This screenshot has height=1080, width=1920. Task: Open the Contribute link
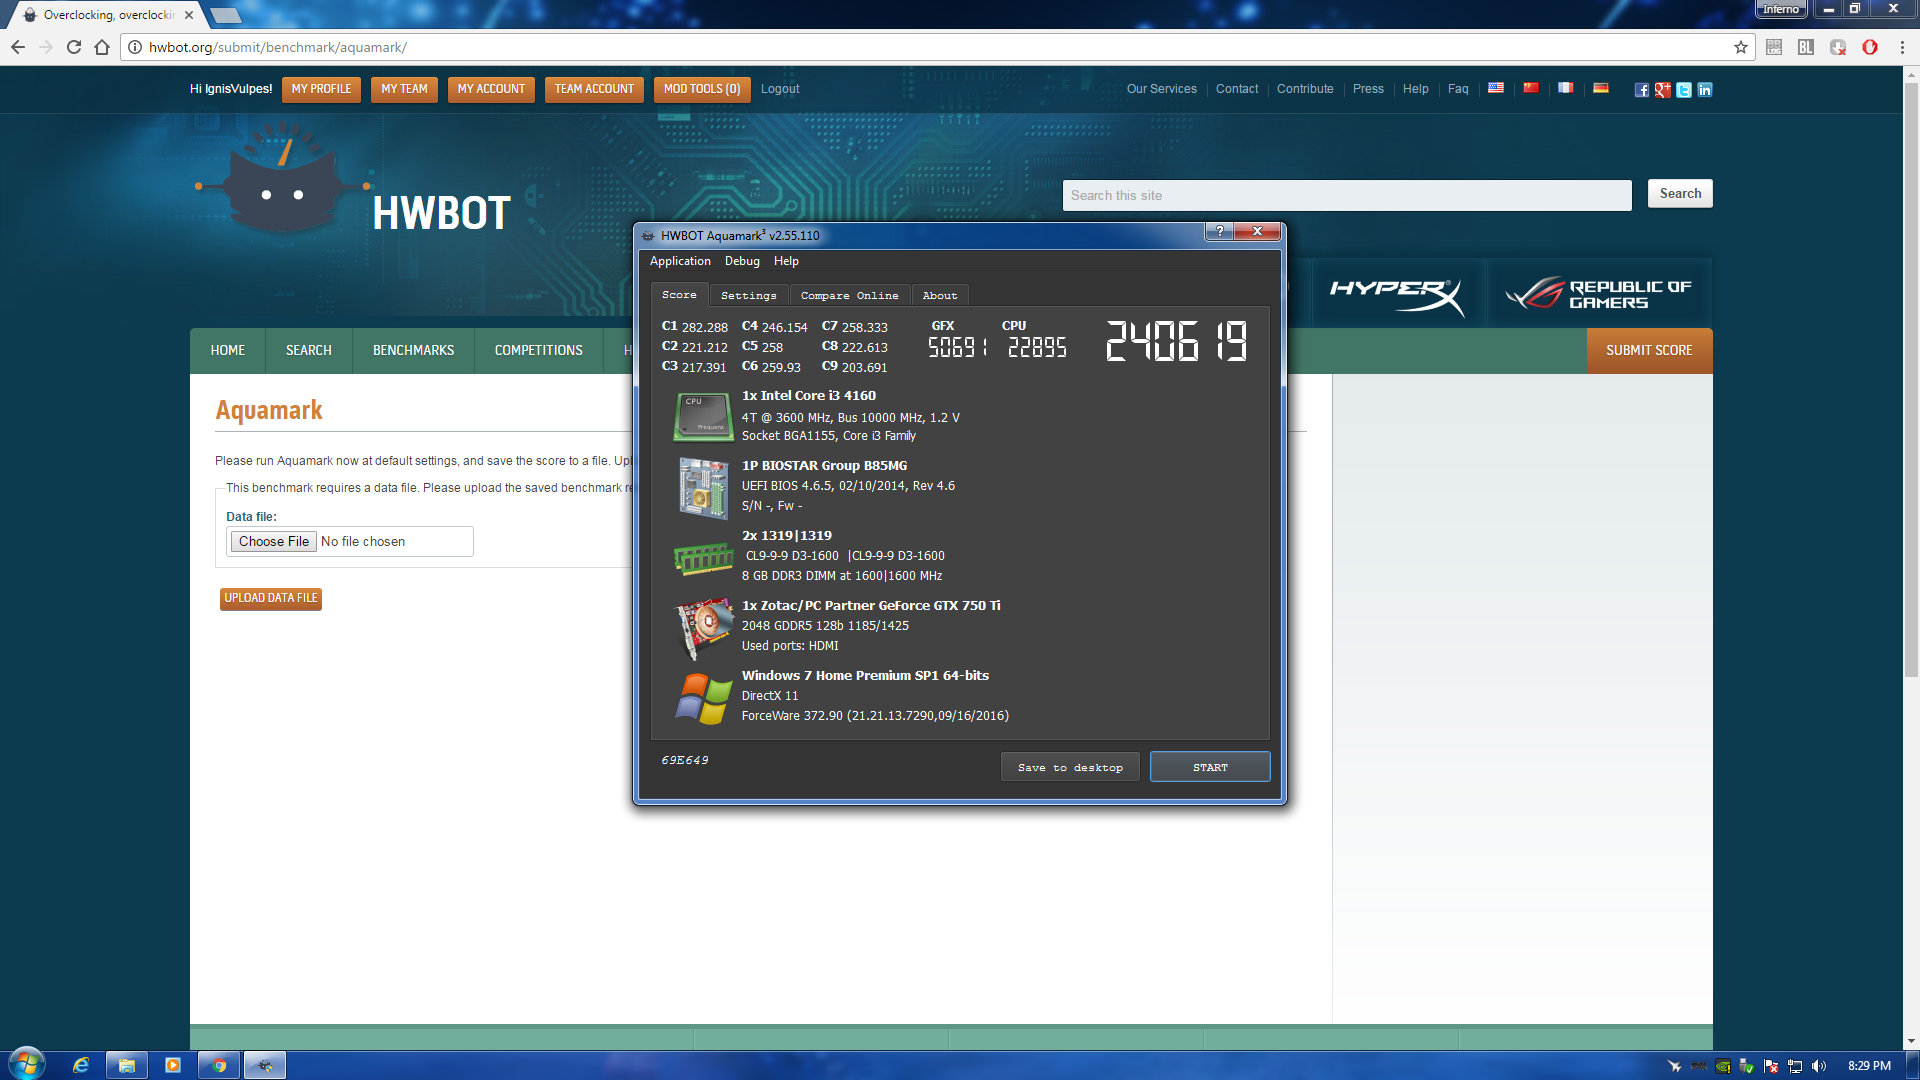tap(1305, 89)
